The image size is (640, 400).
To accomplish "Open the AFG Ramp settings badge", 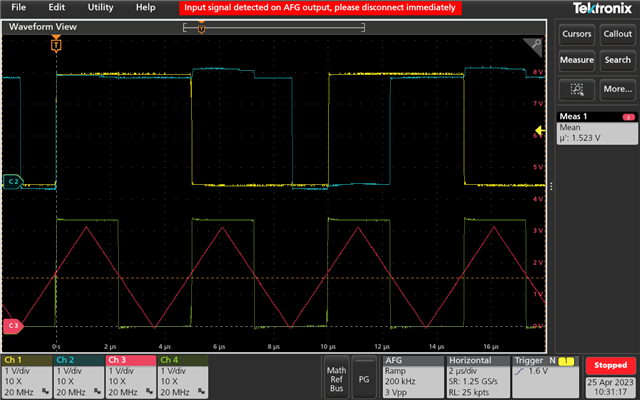I will tap(413, 377).
